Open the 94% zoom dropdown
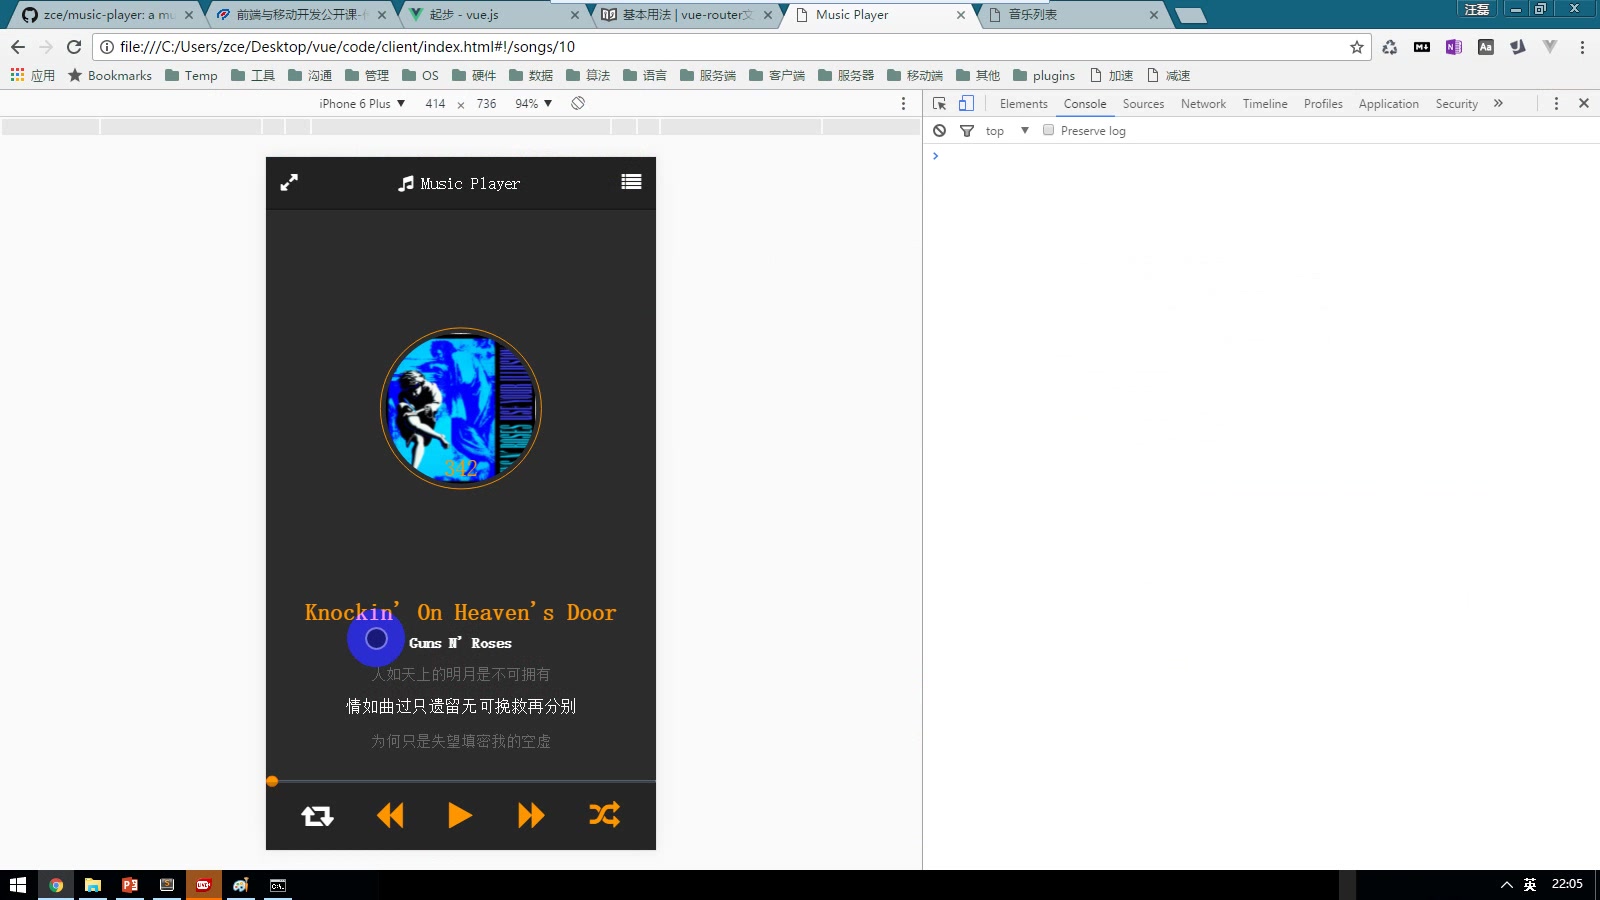Image resolution: width=1600 pixels, height=900 pixels. click(533, 103)
